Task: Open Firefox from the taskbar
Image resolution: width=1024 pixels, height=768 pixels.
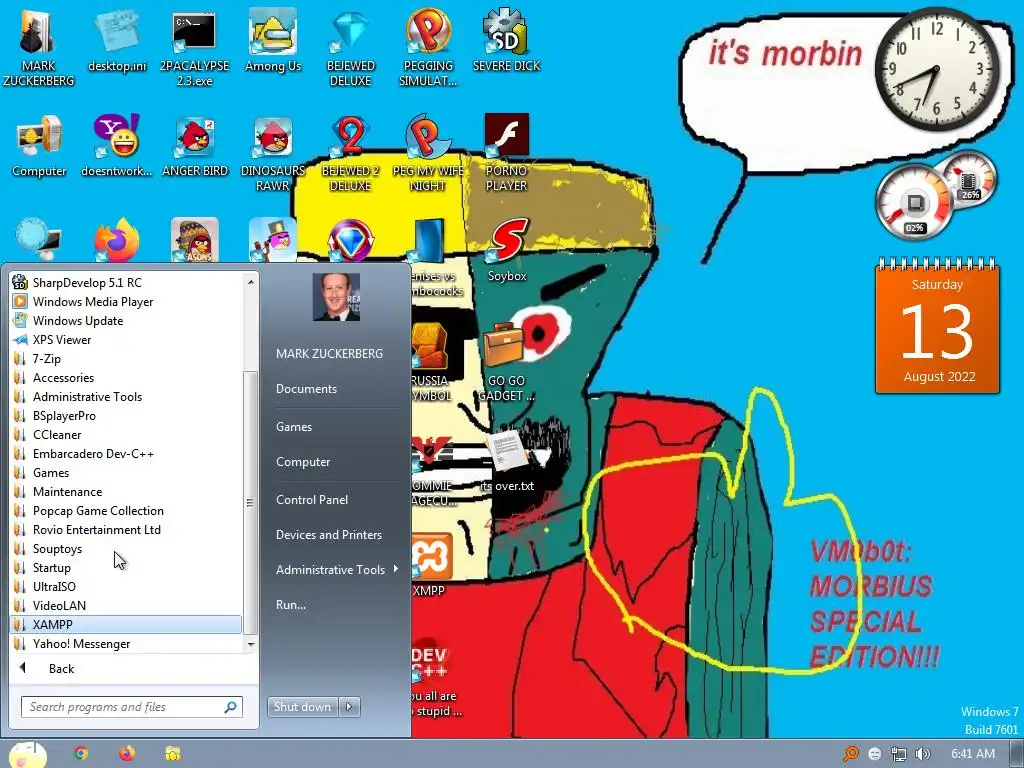Action: [127, 754]
